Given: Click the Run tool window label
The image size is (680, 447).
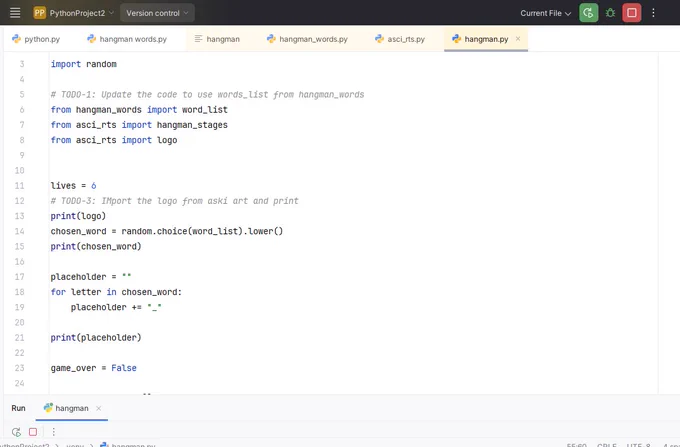Looking at the screenshot, I should click(18, 408).
